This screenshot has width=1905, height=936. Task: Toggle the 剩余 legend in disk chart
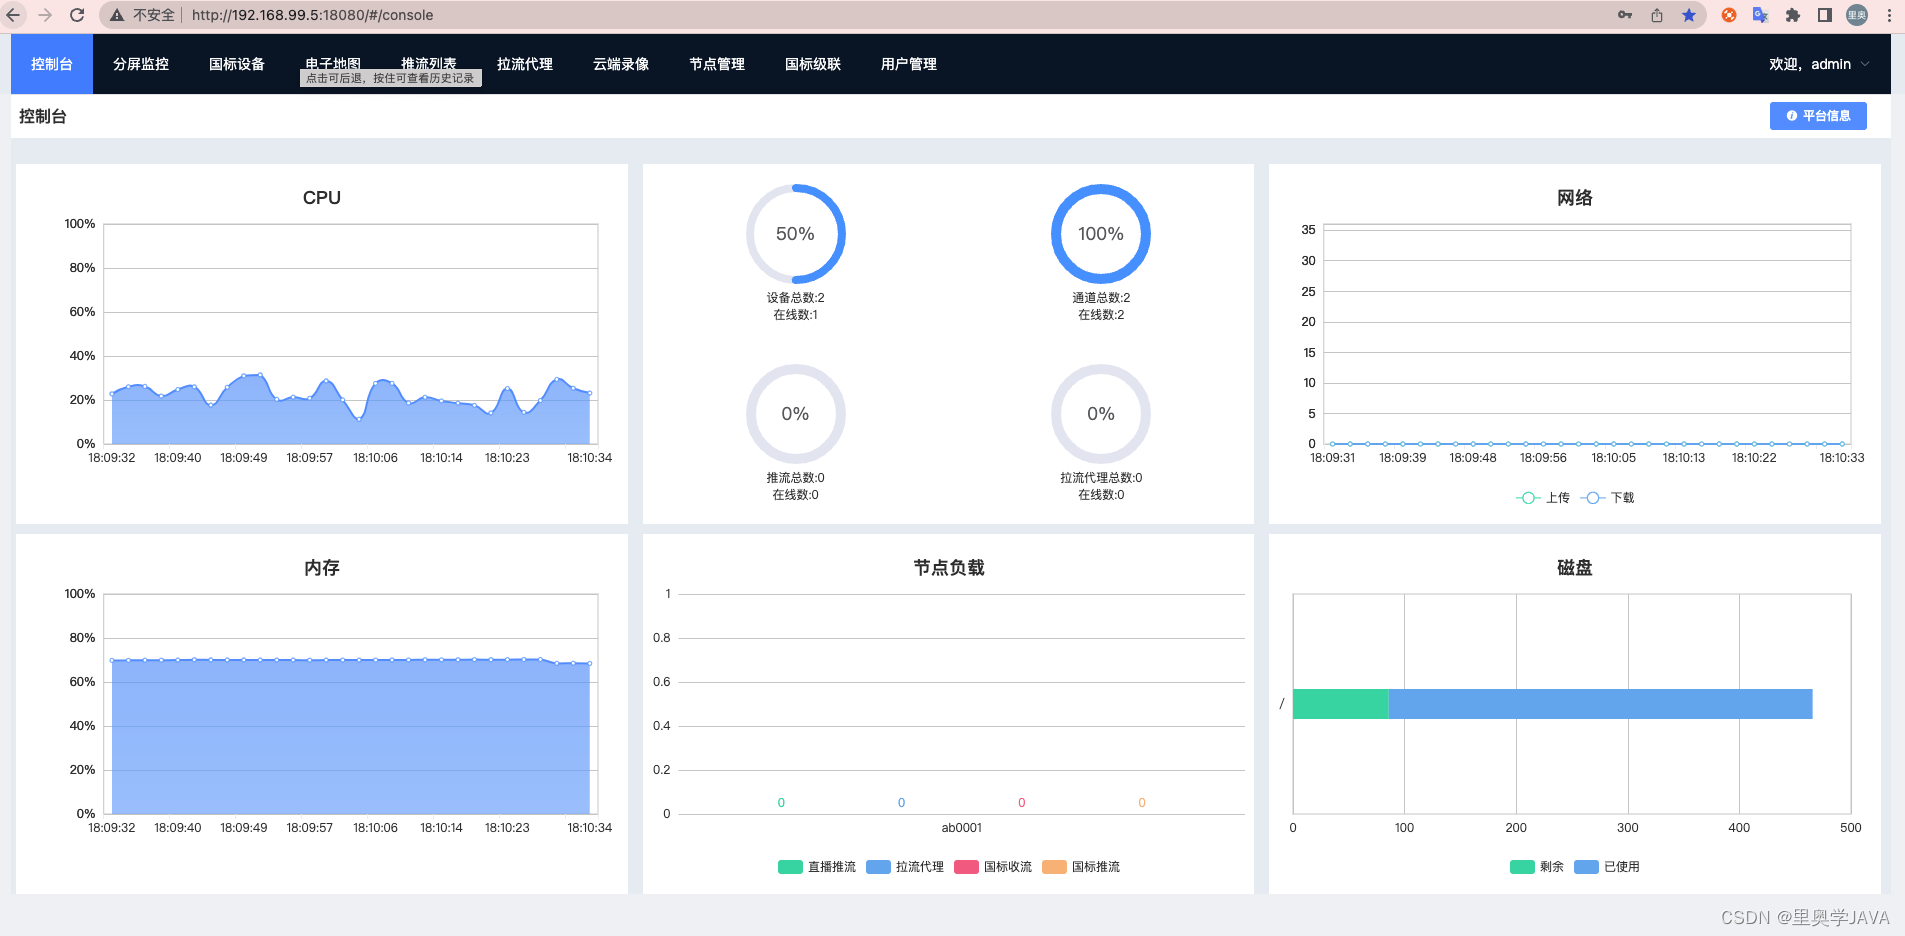(x=1537, y=867)
